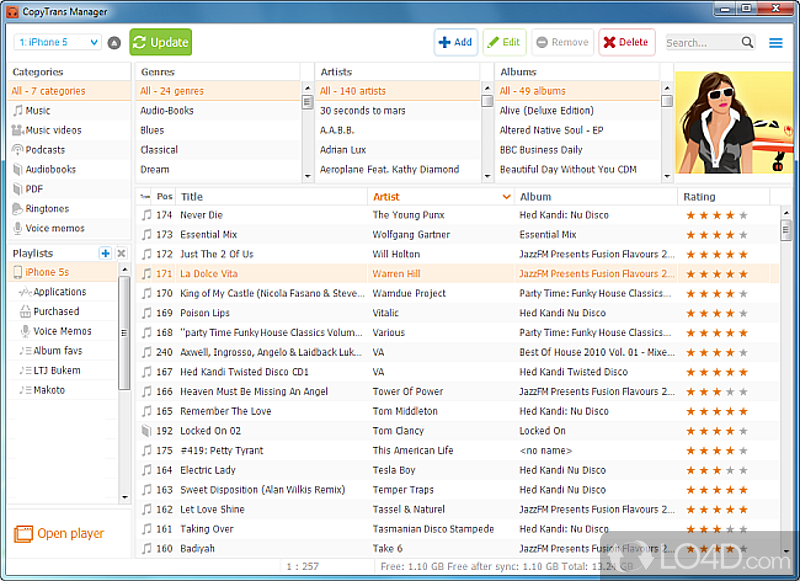Select album BBC Business Daily
Screen dimensions: 800x581
[x=578, y=150]
